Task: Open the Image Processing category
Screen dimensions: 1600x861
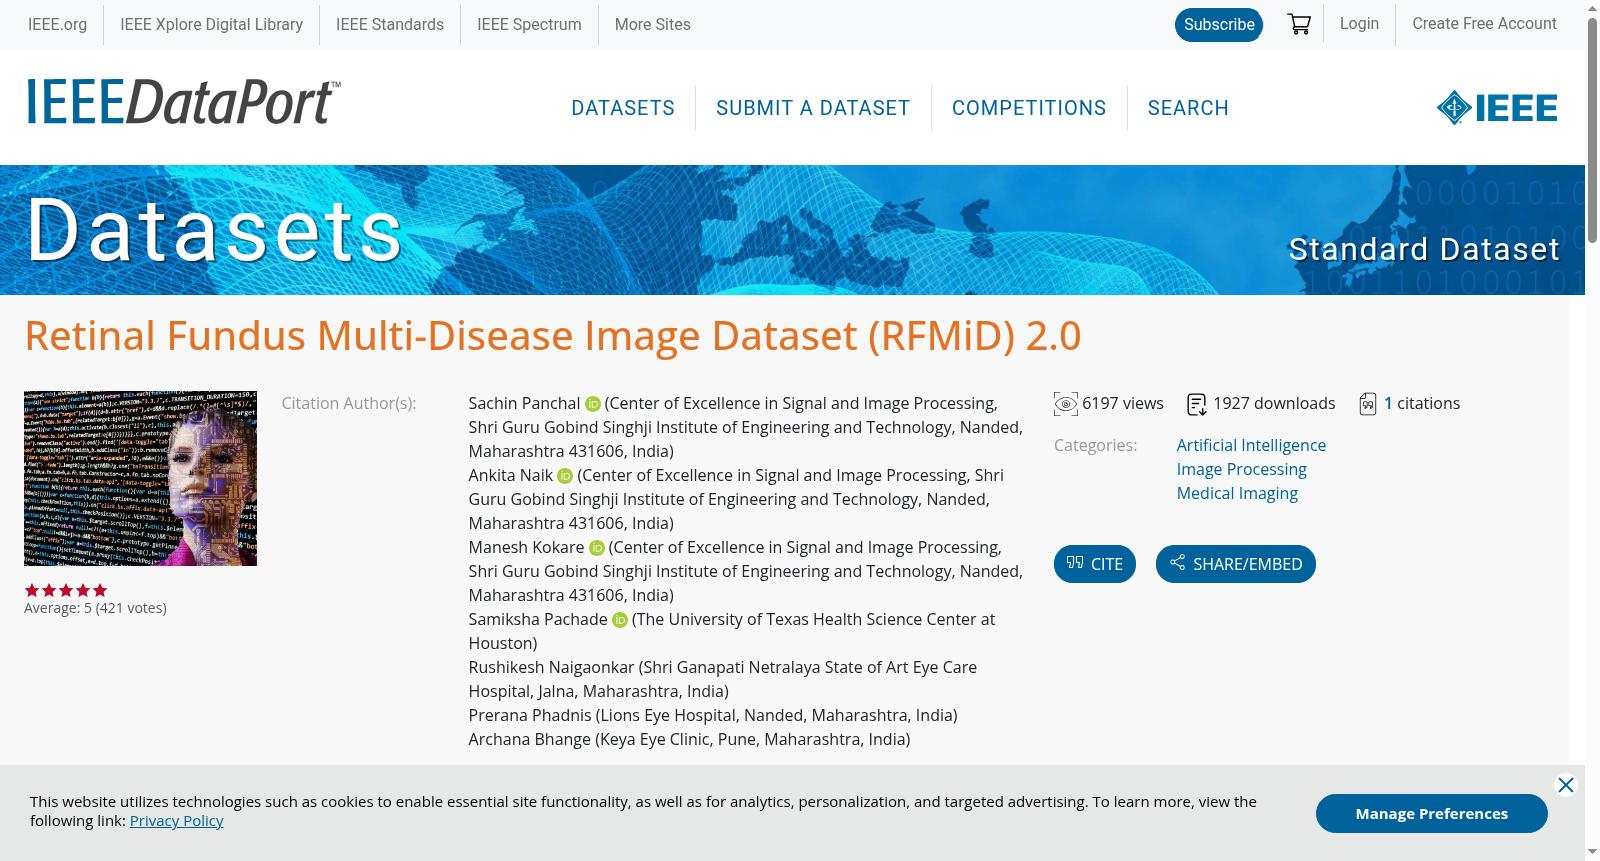Action: [x=1241, y=469]
